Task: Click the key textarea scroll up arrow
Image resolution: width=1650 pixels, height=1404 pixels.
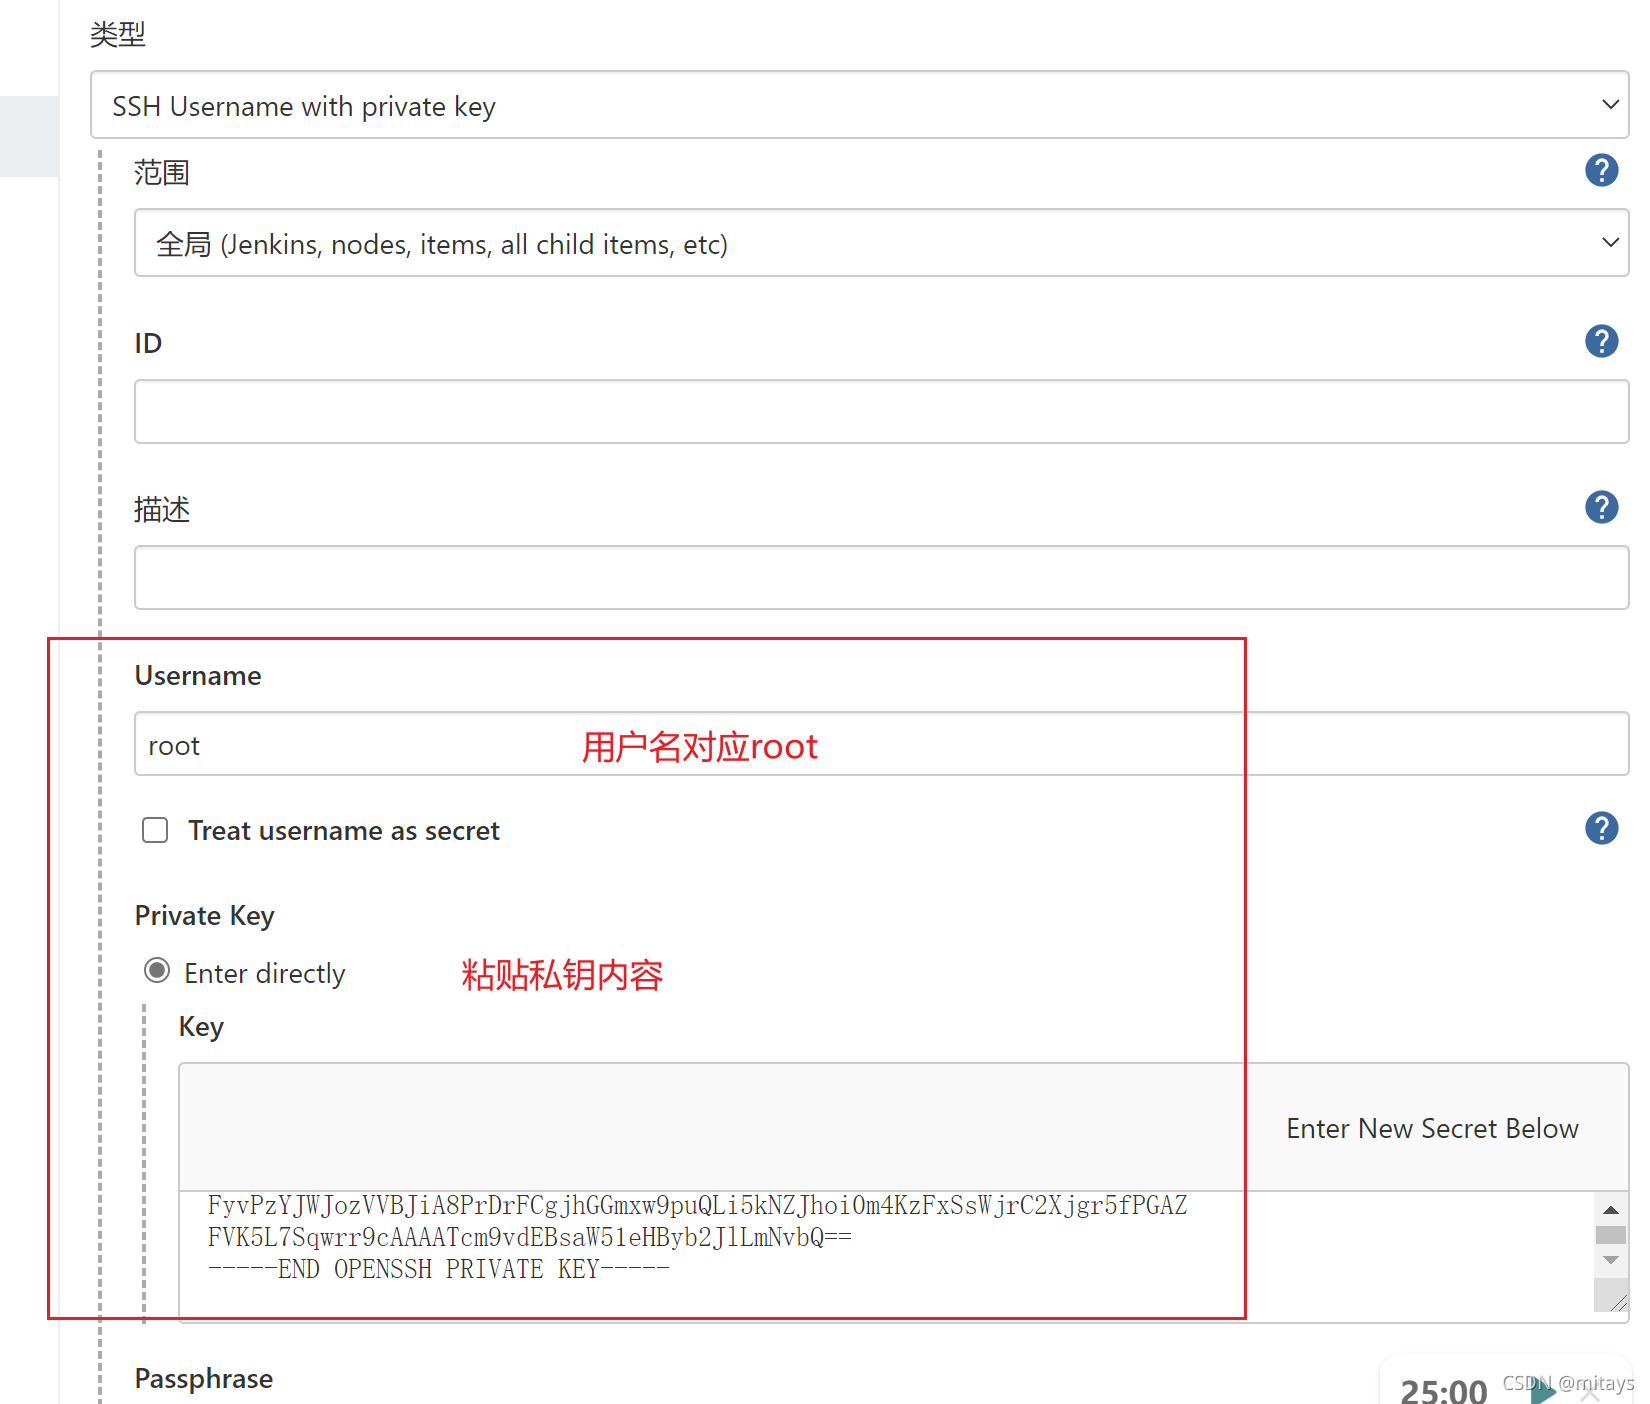Action: 1610,1210
